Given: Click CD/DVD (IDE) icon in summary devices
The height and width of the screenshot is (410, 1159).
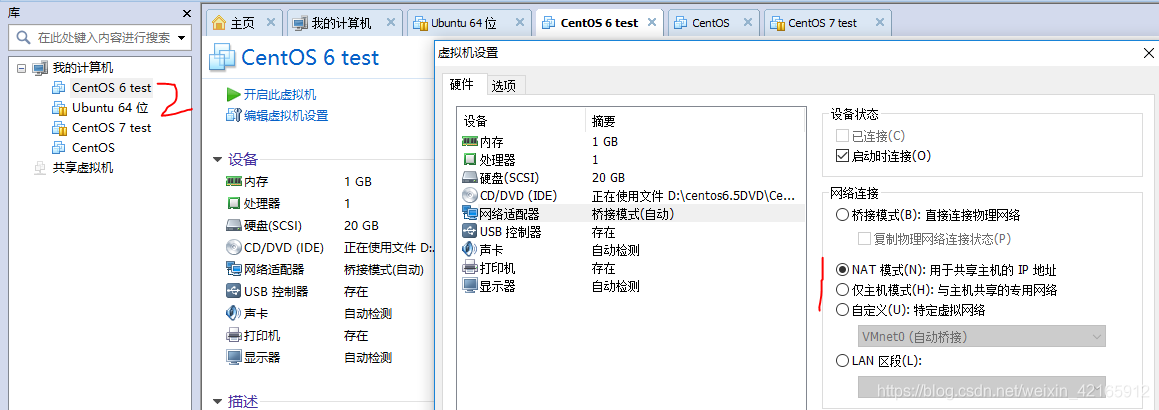Looking at the screenshot, I should pos(234,247).
